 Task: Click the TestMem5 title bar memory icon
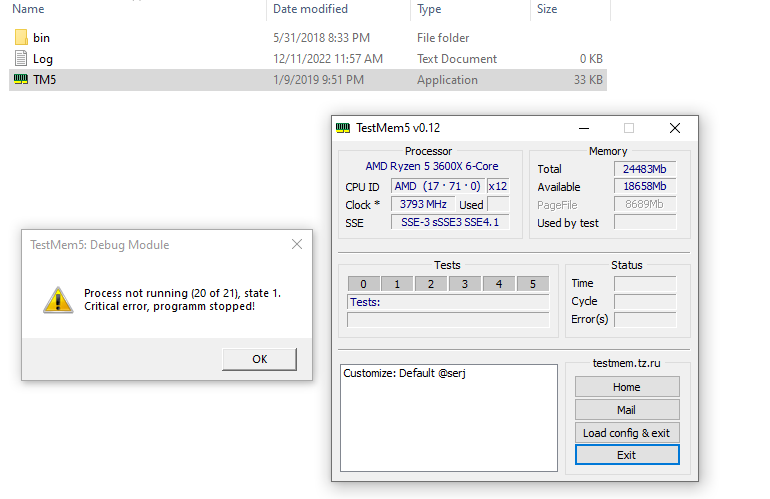pos(343,128)
